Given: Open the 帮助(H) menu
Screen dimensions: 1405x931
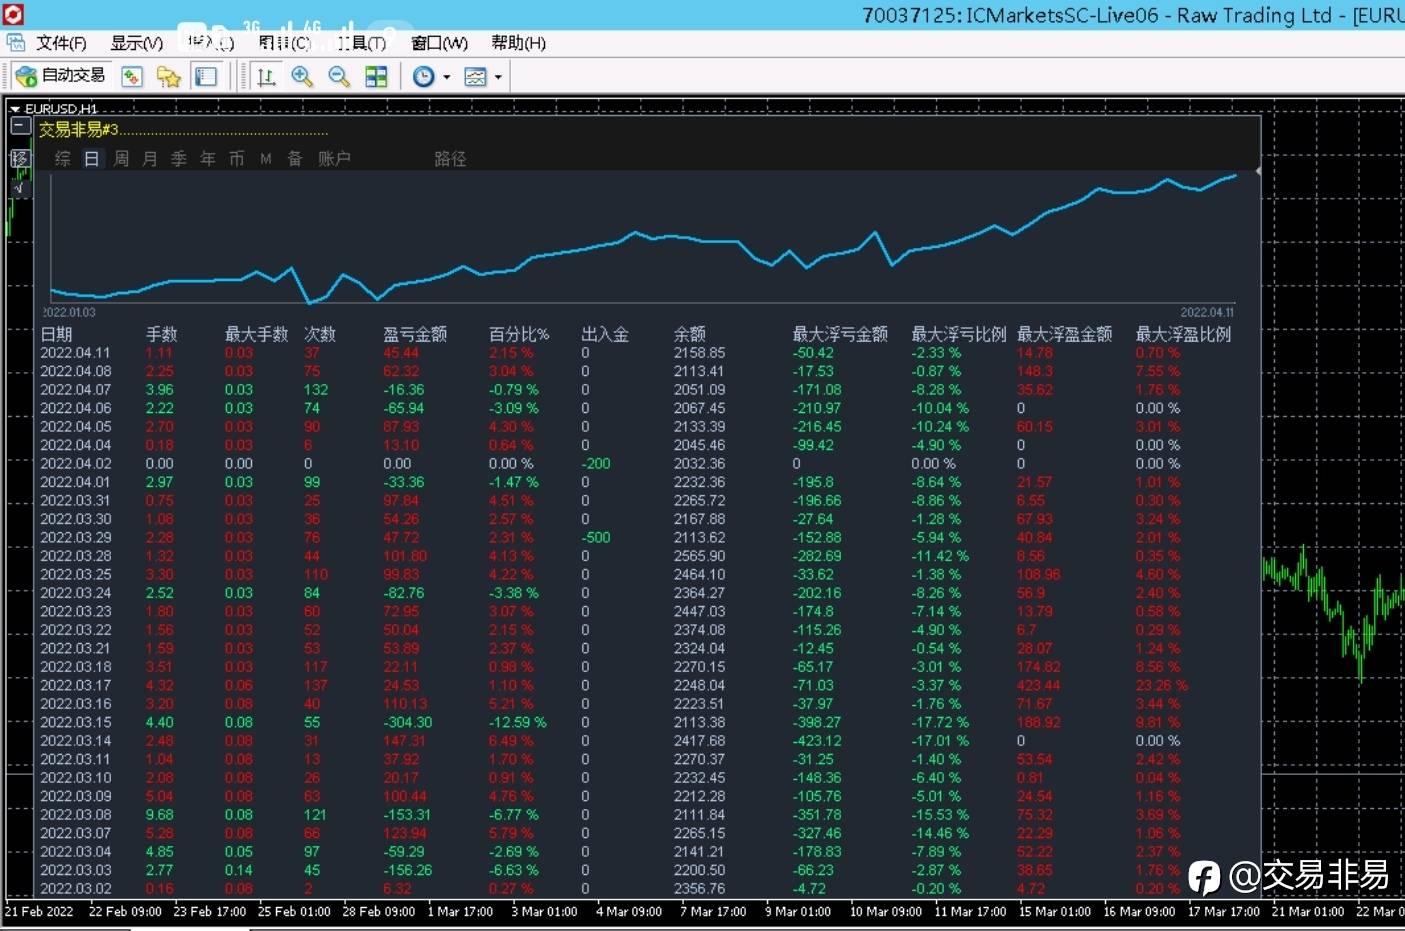Looking at the screenshot, I should coord(518,43).
